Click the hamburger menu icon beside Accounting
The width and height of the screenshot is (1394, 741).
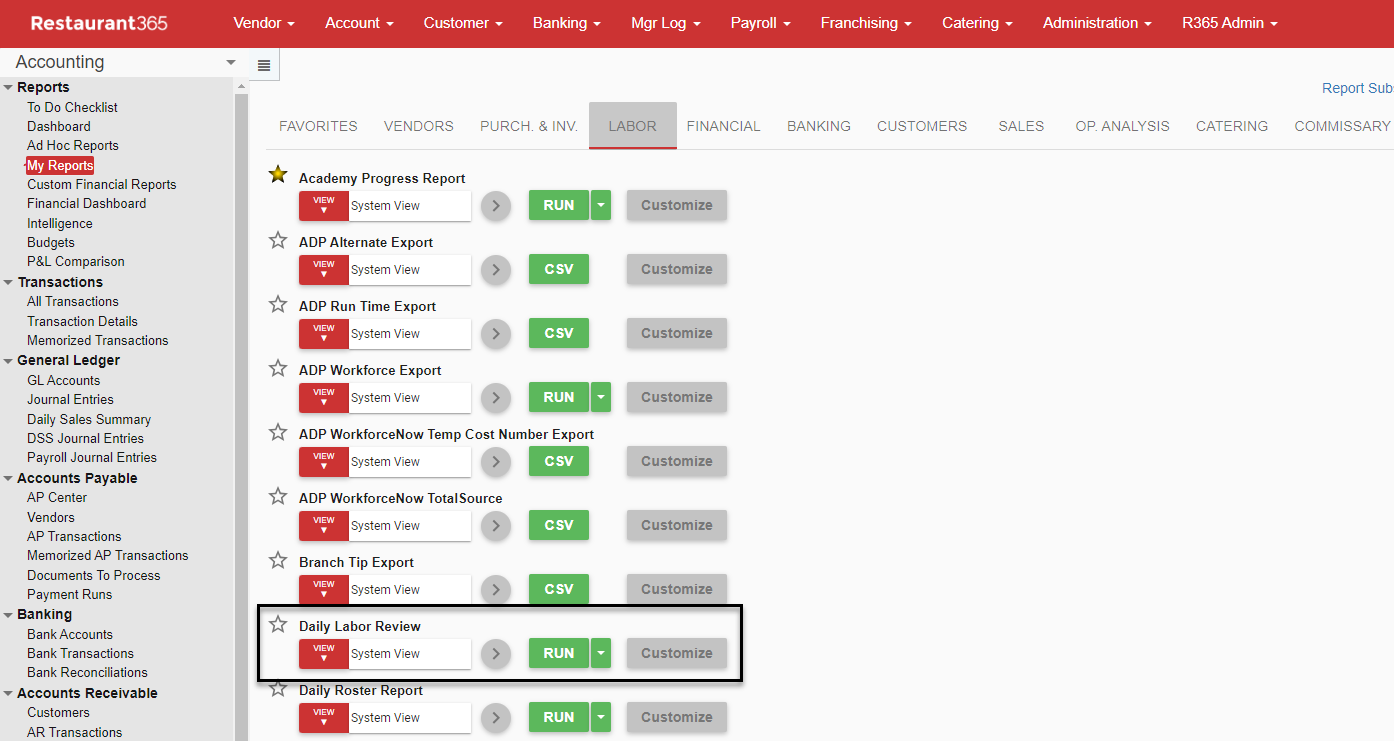coord(264,65)
